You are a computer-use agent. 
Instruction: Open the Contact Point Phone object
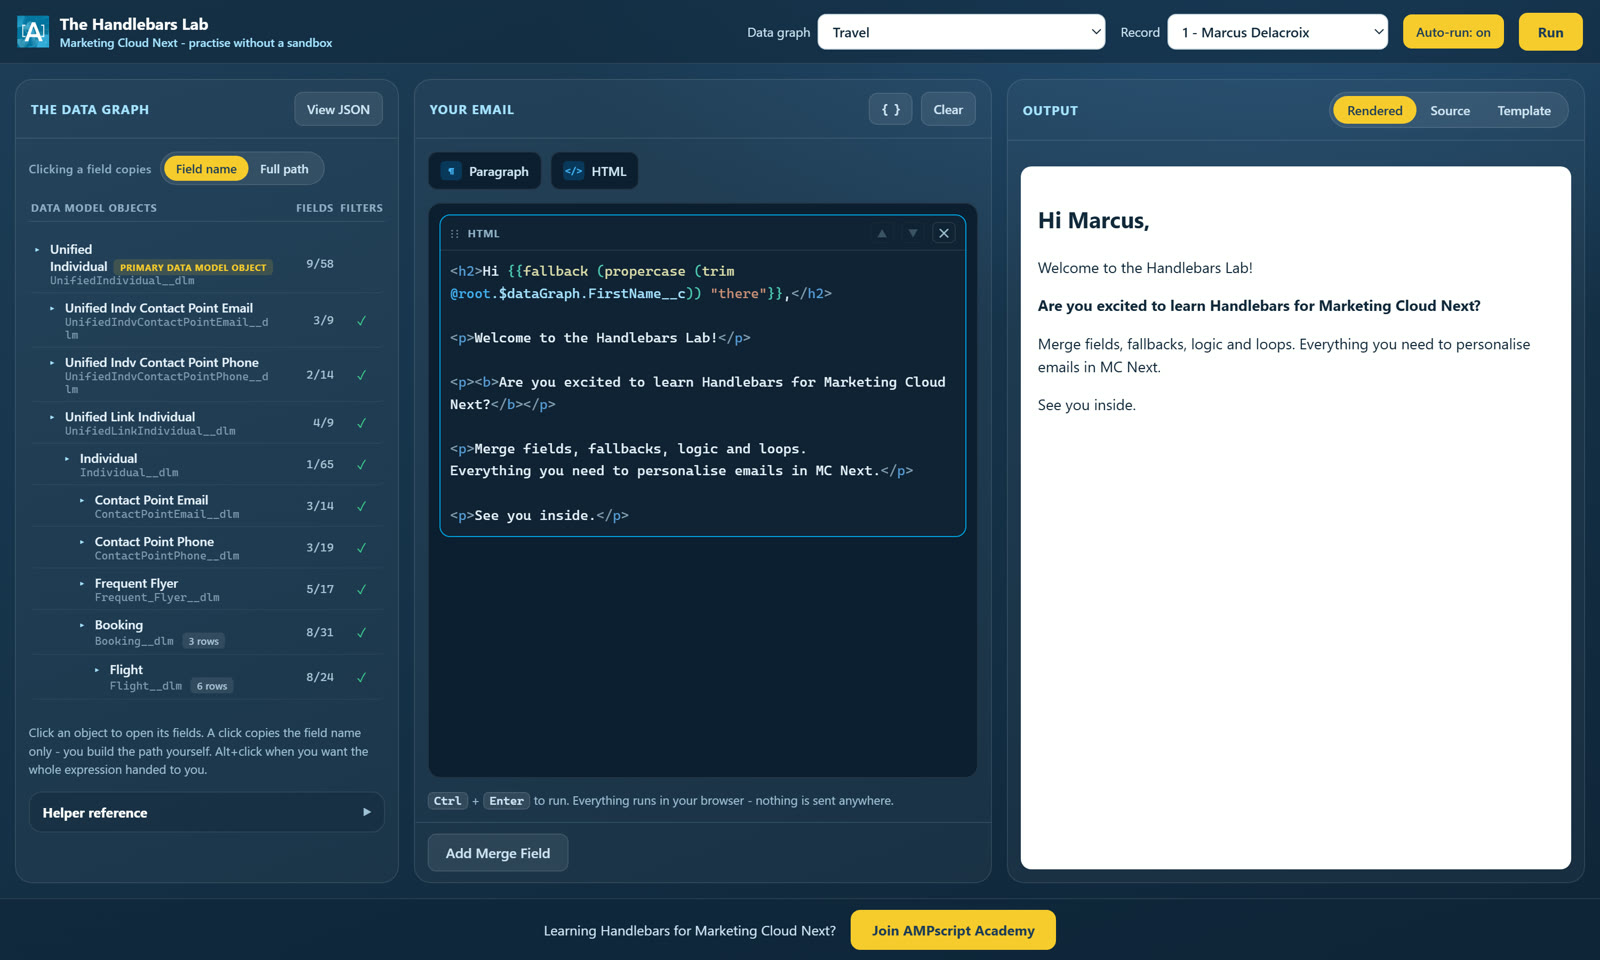point(207,548)
